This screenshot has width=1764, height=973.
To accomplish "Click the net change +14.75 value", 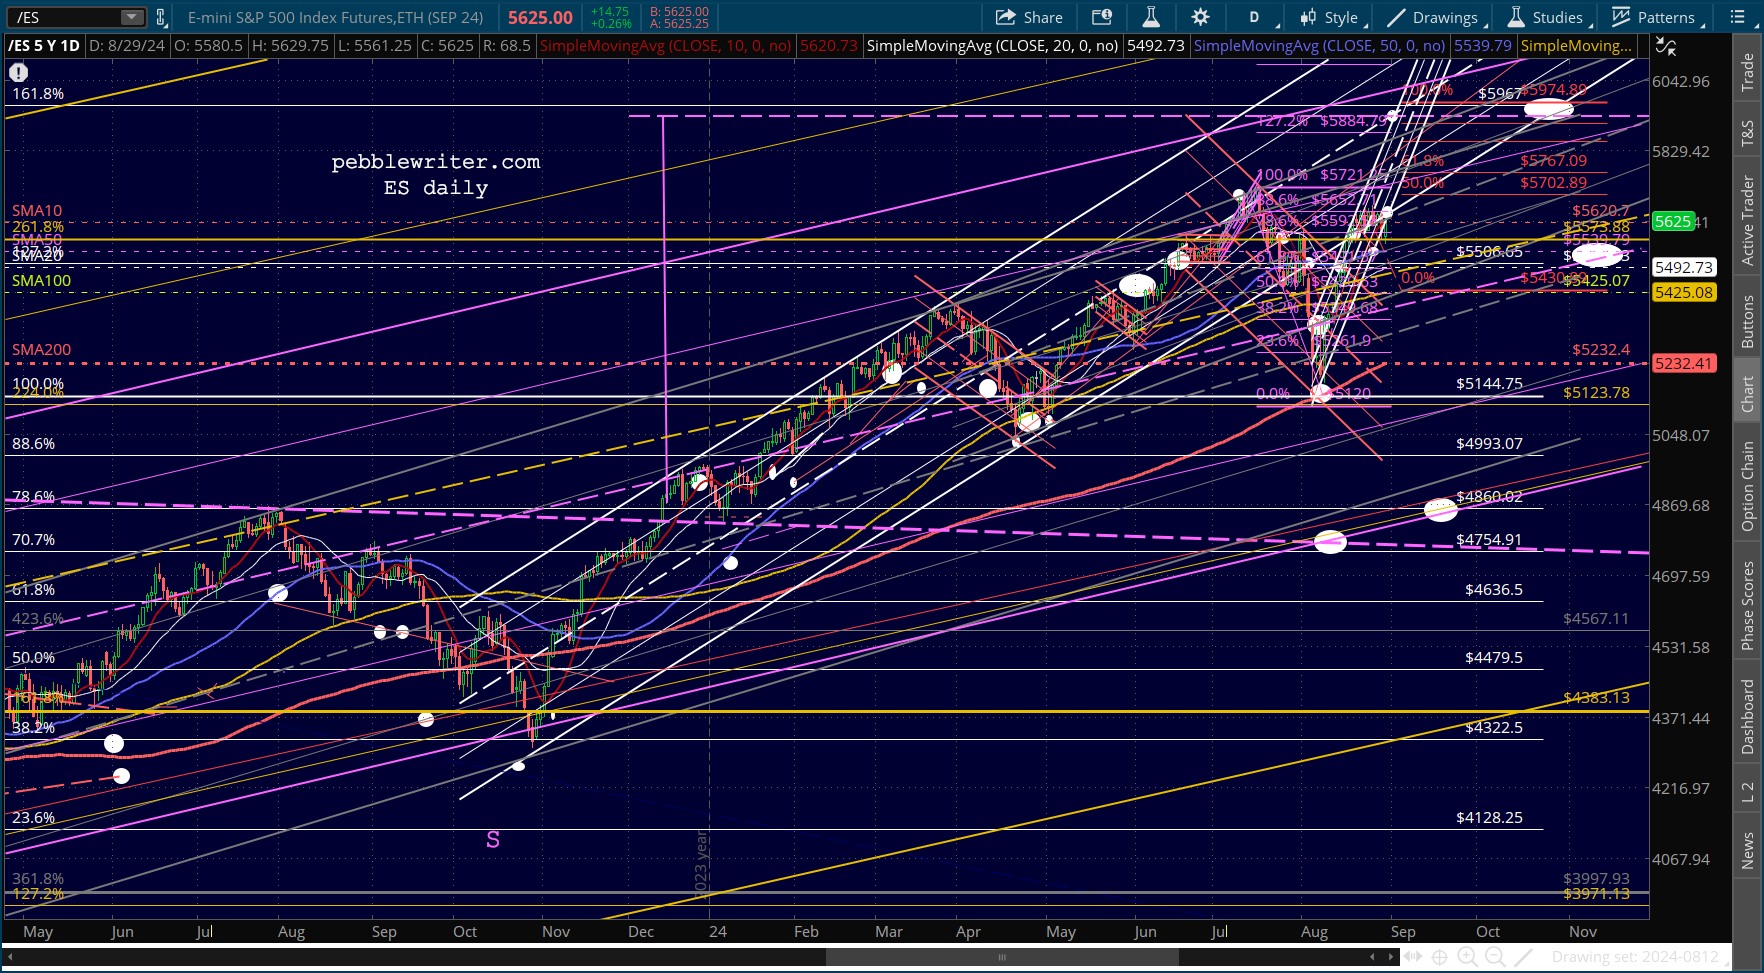I will pyautogui.click(x=610, y=12).
